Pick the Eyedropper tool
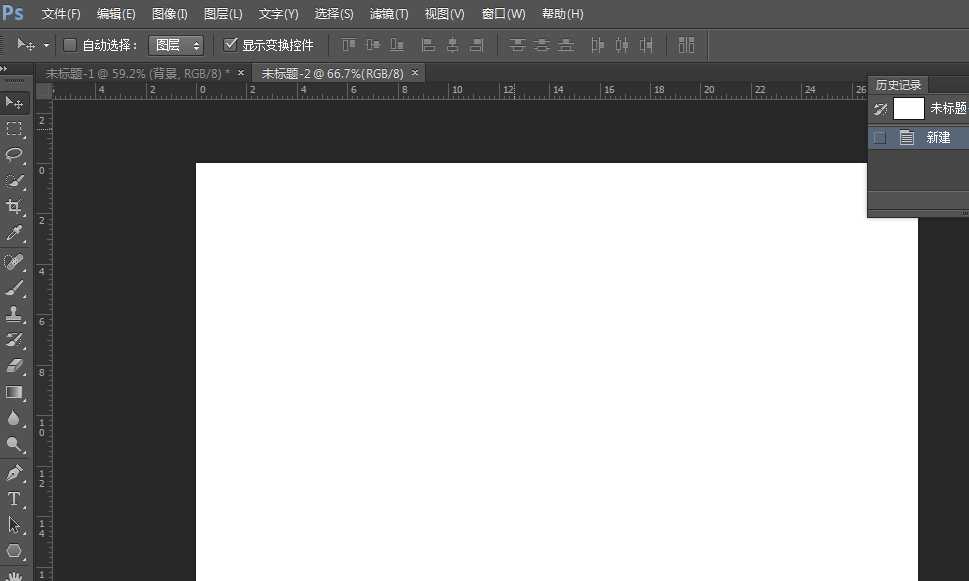Viewport: 969px width, 581px height. pyautogui.click(x=14, y=233)
